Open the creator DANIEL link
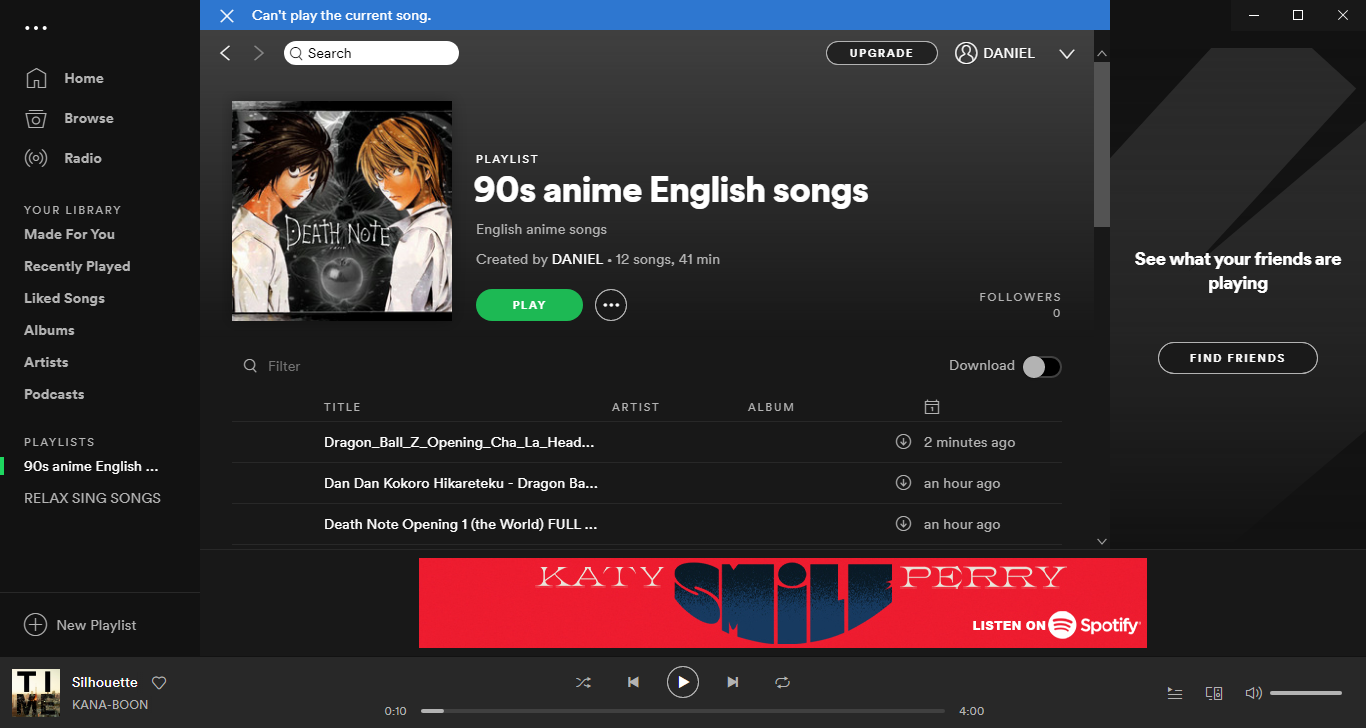1366x728 pixels. 577,259
